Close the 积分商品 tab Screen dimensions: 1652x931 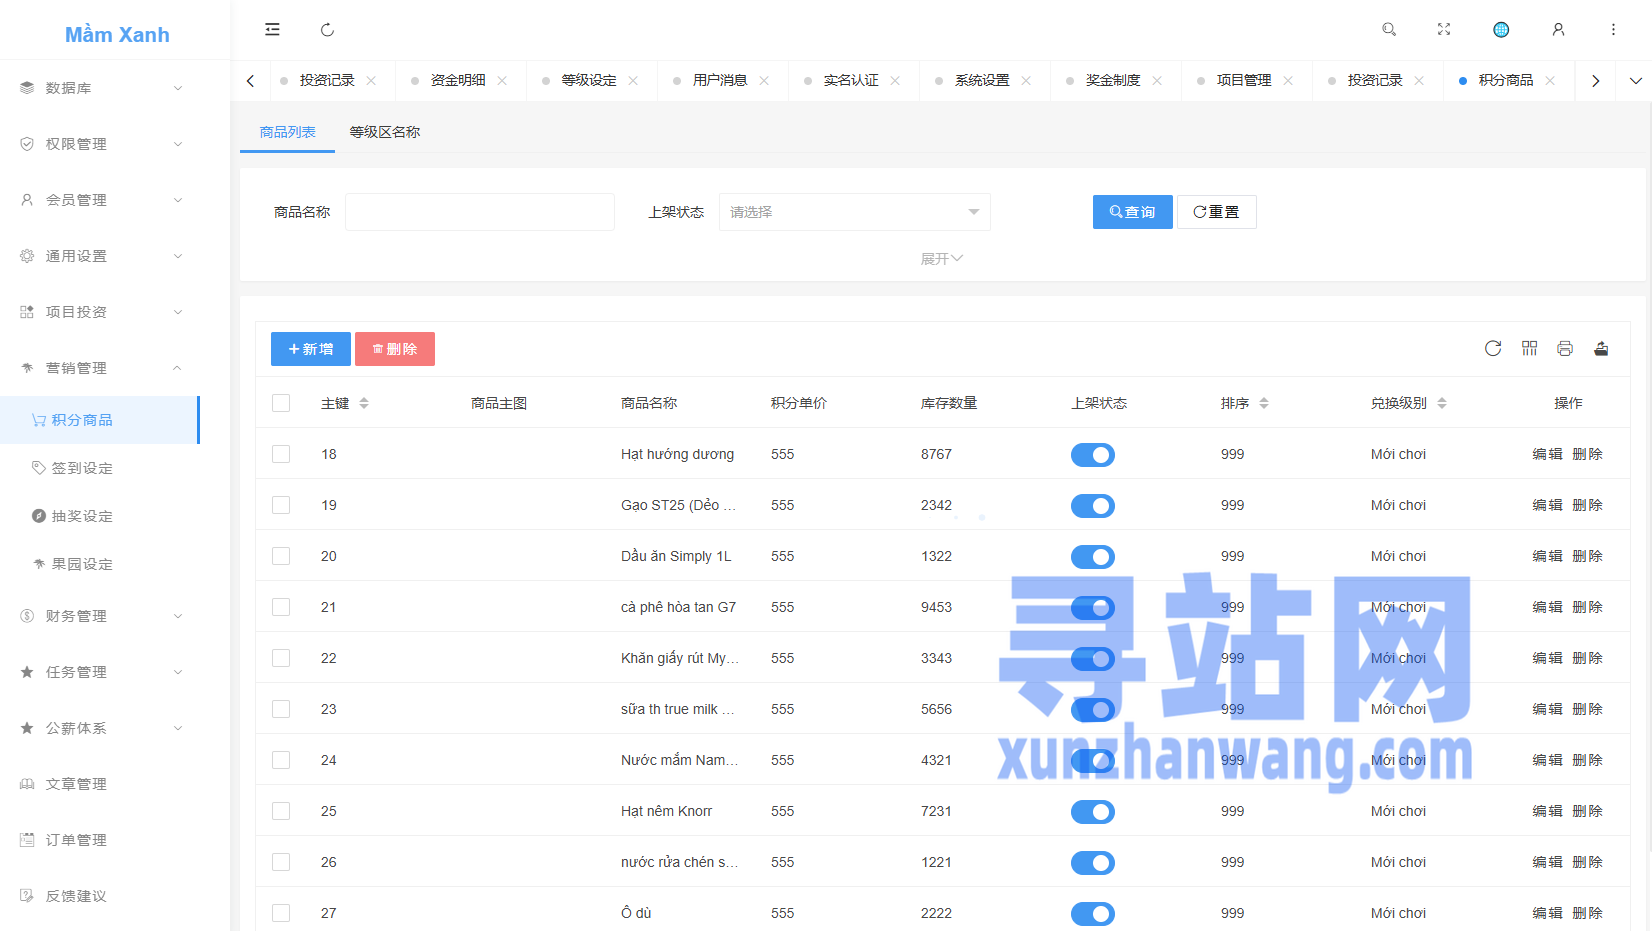pos(1550,80)
